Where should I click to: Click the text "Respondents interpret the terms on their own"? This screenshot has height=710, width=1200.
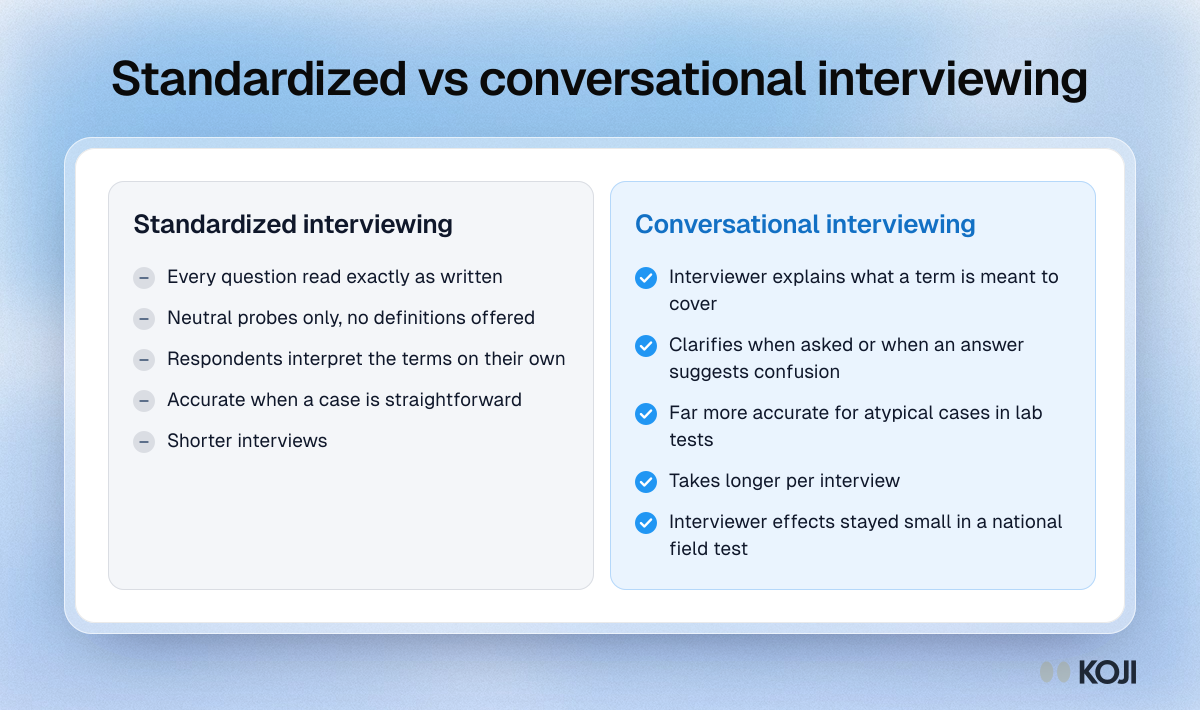point(366,359)
